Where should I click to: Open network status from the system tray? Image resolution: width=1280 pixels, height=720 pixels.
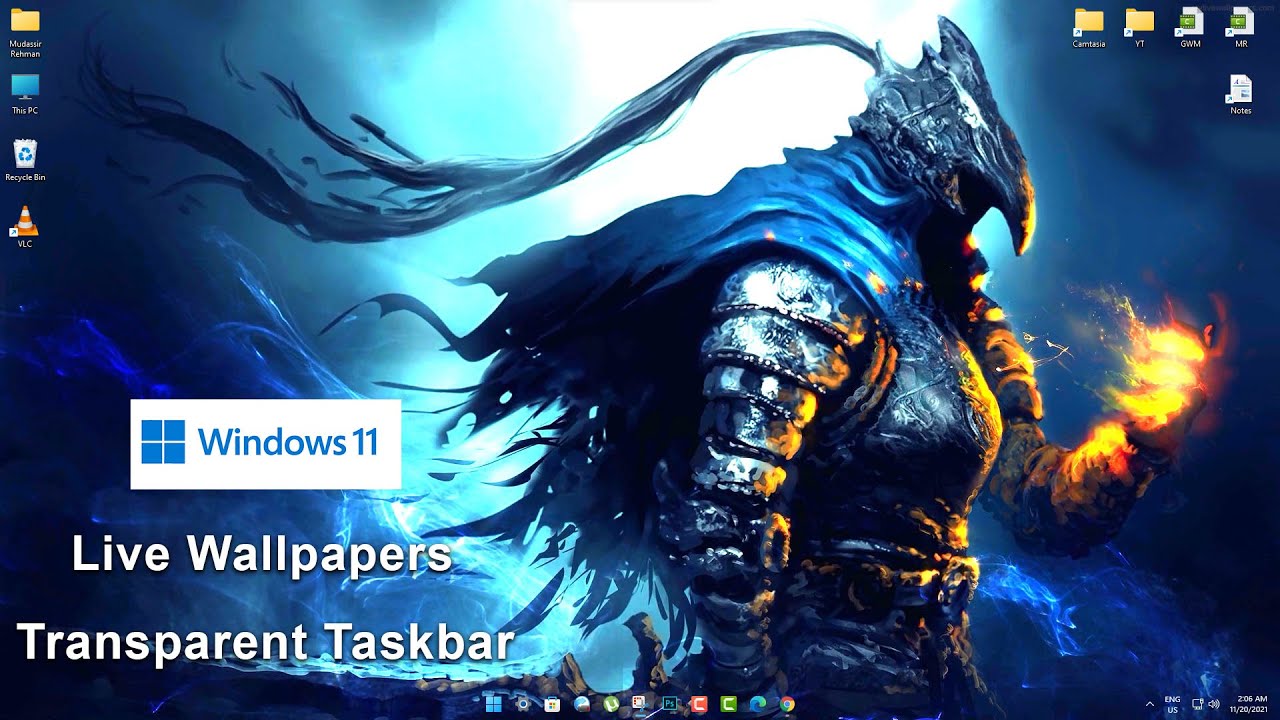coord(1197,704)
